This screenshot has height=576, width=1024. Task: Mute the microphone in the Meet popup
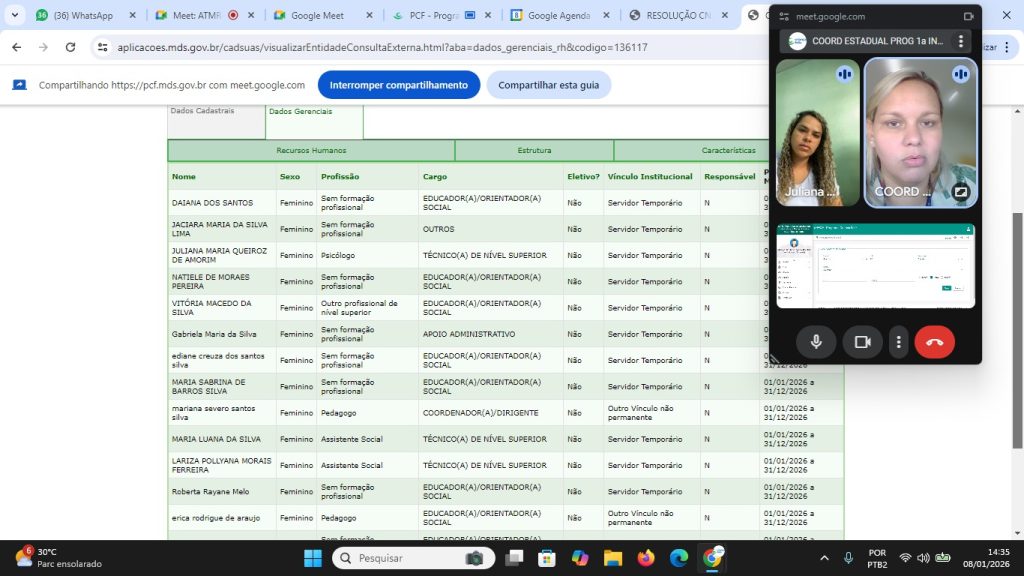(816, 342)
